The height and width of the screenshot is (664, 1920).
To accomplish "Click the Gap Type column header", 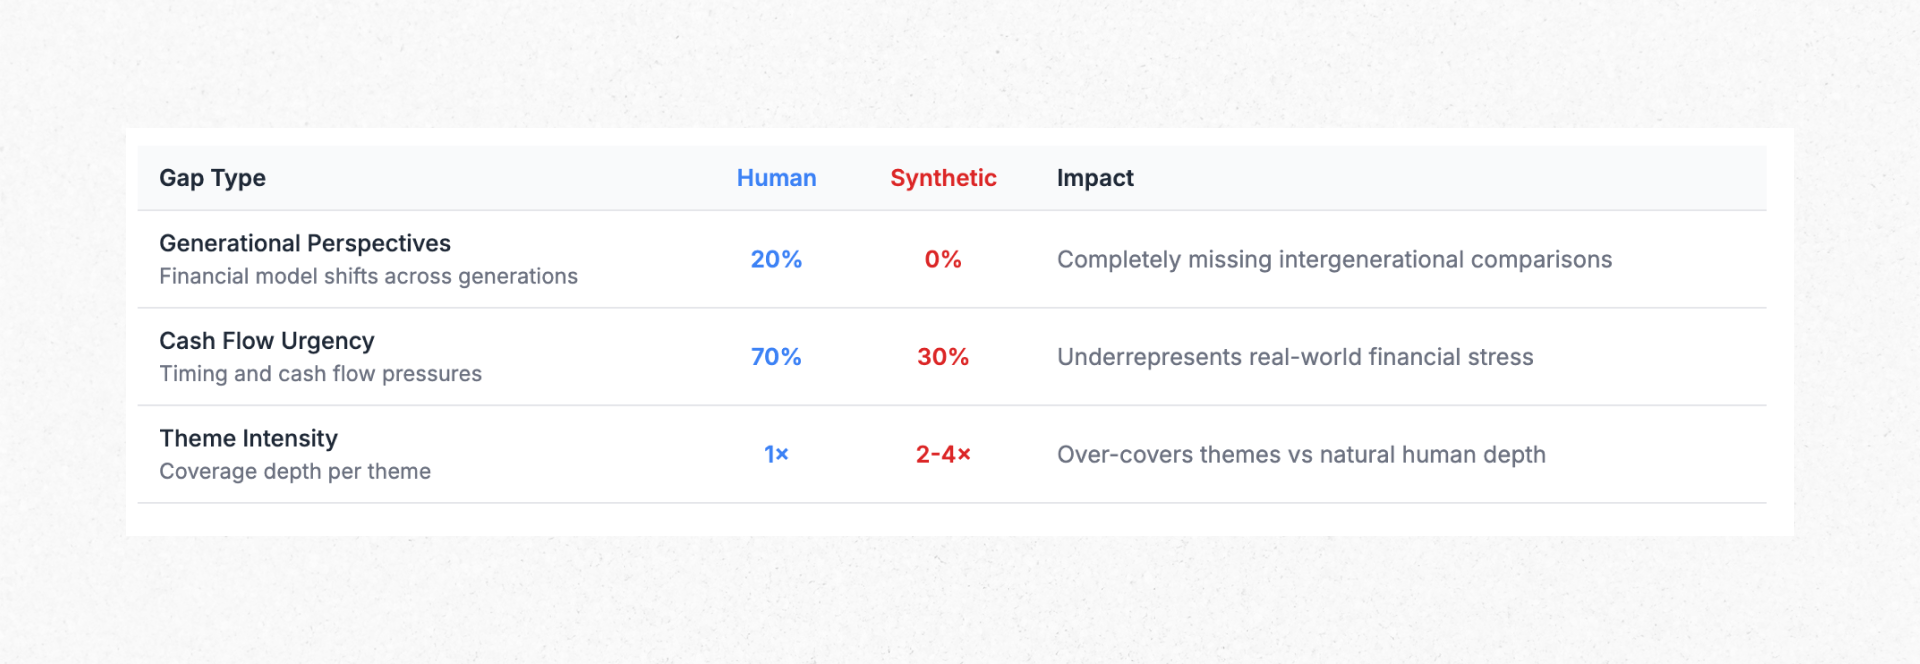I will coord(212,178).
